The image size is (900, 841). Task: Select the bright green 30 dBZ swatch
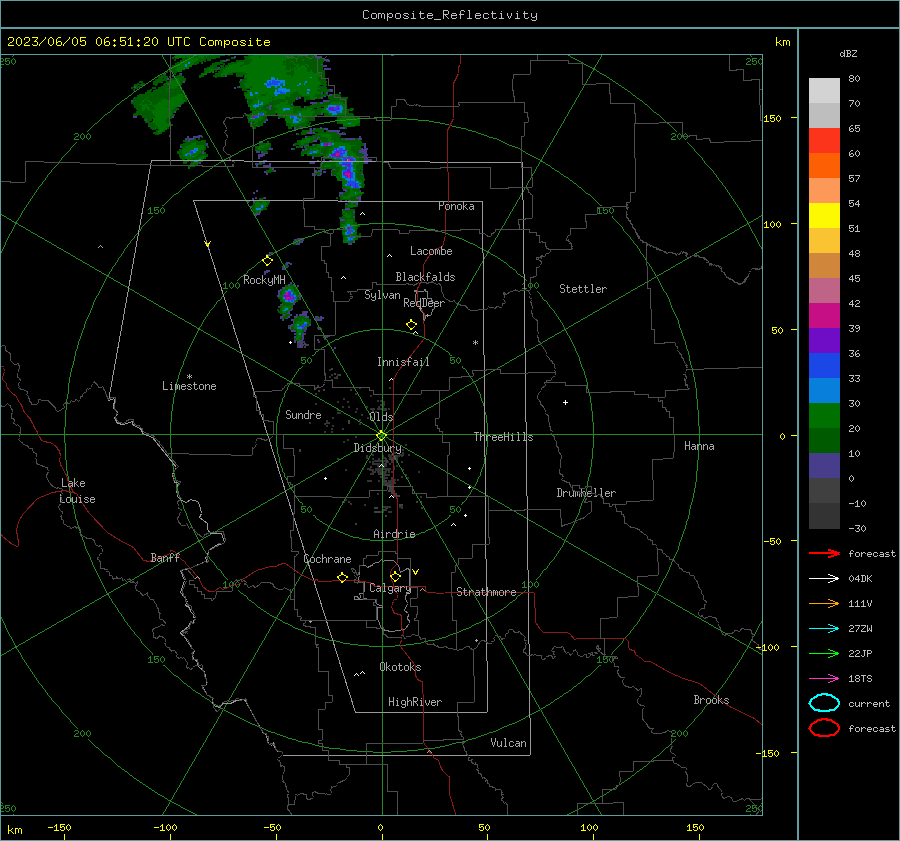824,415
